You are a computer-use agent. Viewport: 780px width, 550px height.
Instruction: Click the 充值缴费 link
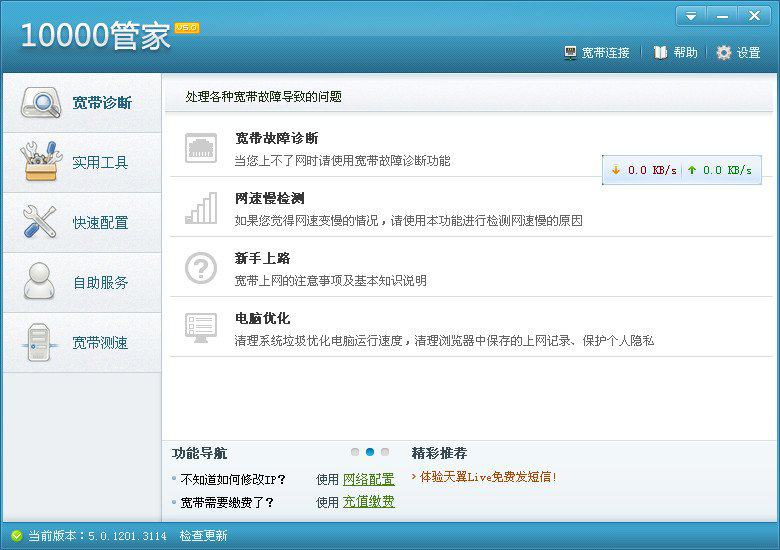pyautogui.click(x=368, y=502)
